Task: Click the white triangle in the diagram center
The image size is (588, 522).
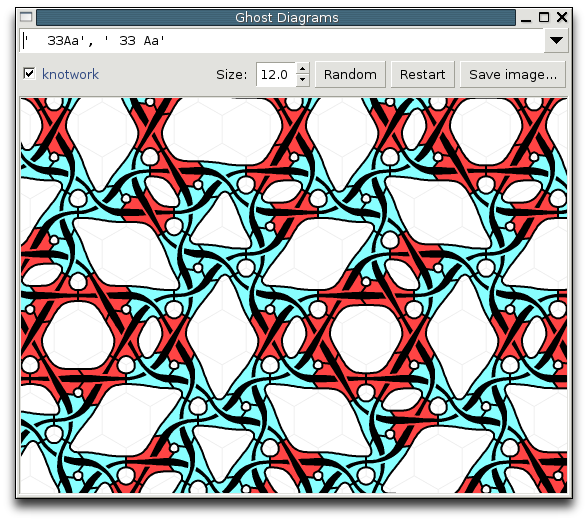Action: [222, 222]
